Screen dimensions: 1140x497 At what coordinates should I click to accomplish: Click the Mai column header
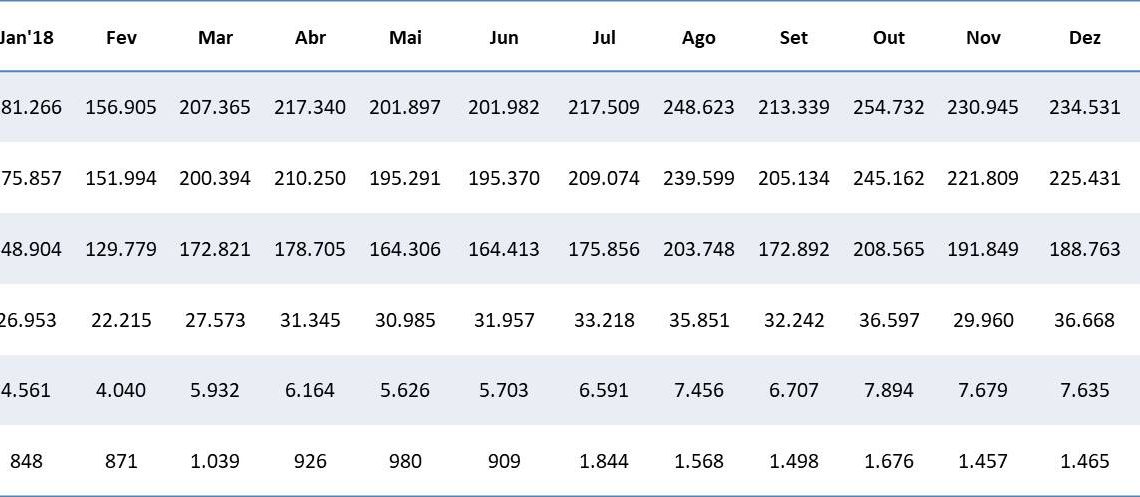[405, 38]
